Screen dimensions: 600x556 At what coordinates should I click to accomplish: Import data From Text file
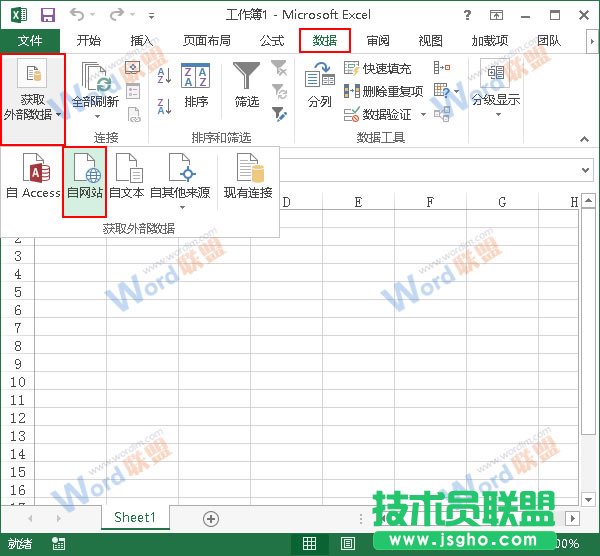coord(126,176)
